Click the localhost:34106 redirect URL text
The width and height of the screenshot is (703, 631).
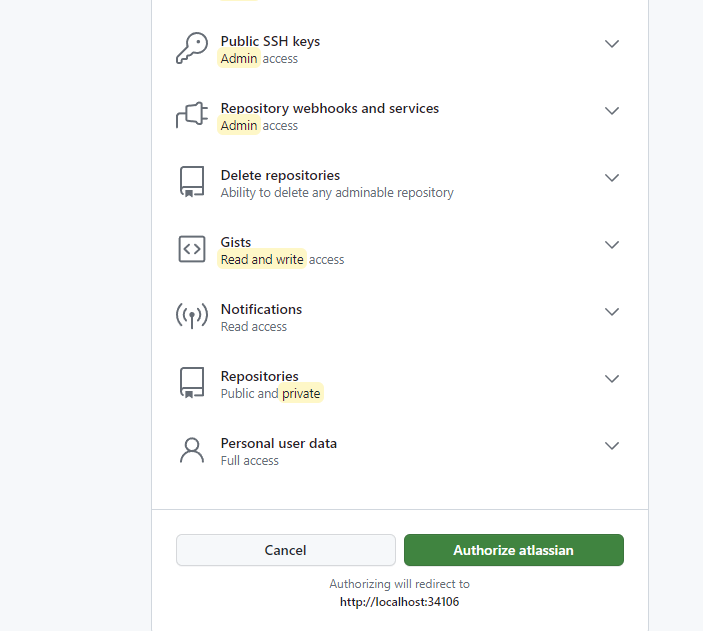click(399, 602)
